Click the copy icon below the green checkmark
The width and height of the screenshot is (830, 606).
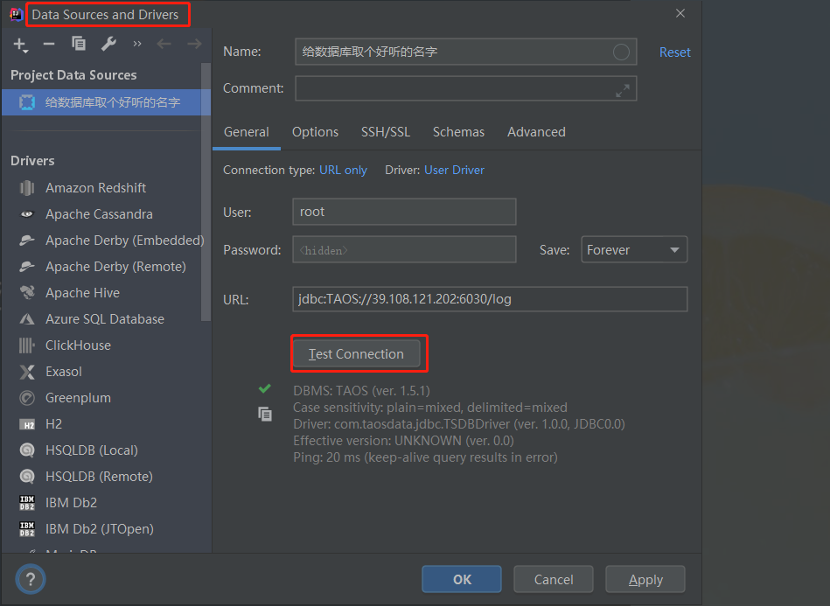pyautogui.click(x=265, y=414)
